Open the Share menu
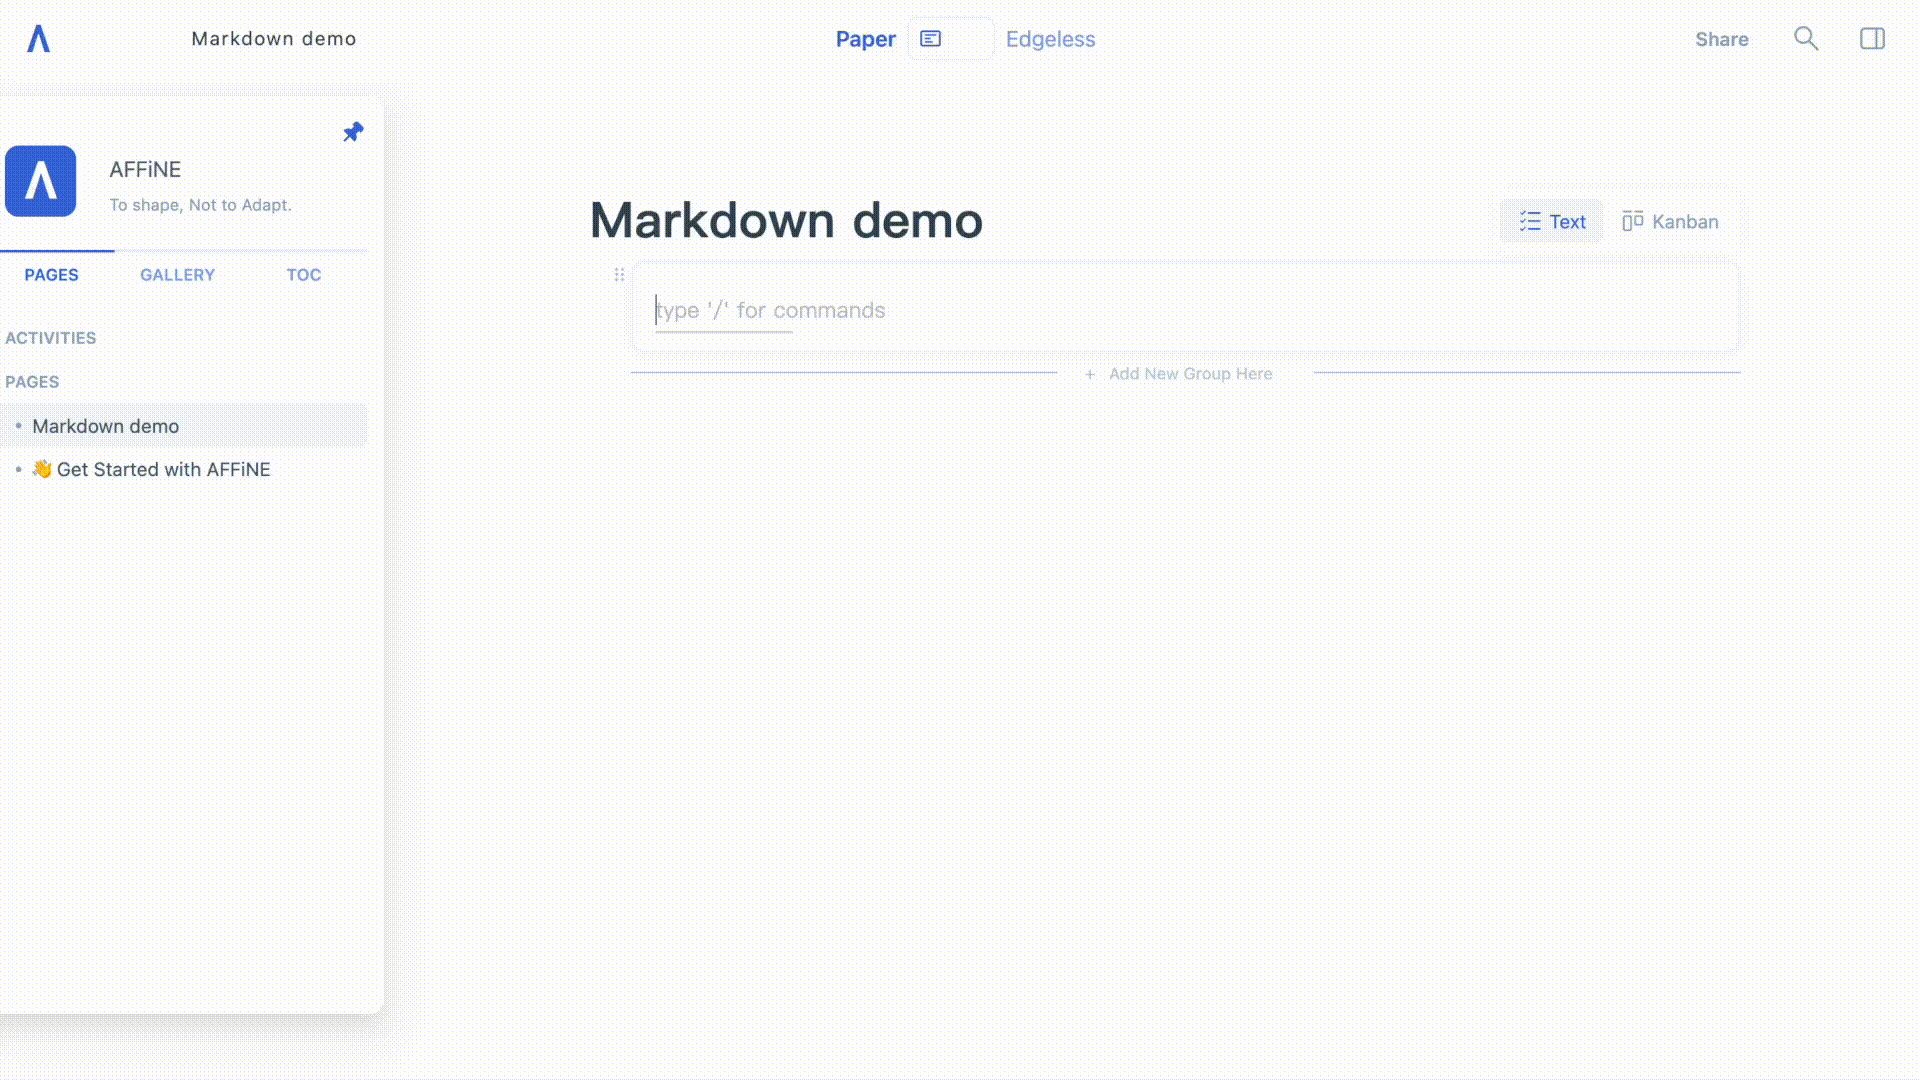The height and width of the screenshot is (1080, 1920). (x=1721, y=39)
